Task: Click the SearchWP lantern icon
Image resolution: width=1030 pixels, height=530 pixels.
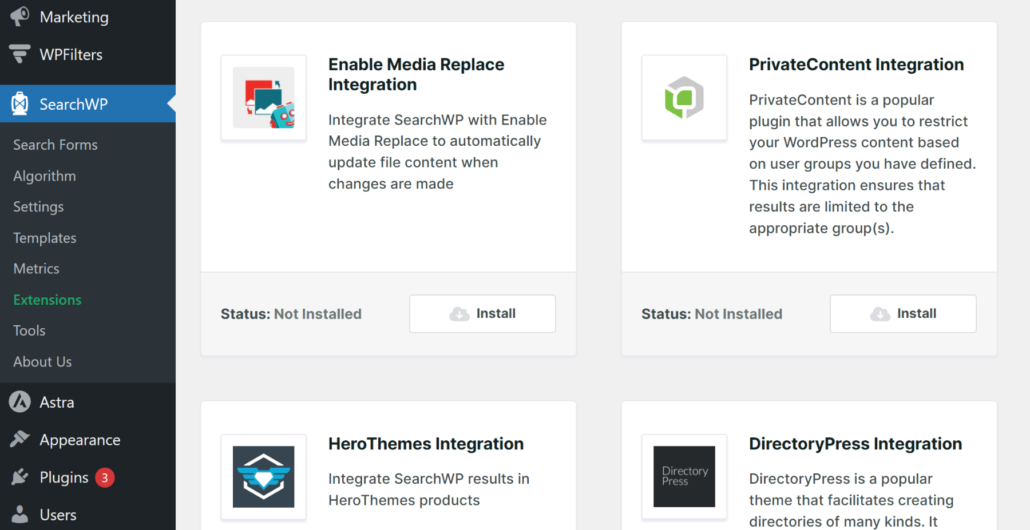Action: coord(20,104)
